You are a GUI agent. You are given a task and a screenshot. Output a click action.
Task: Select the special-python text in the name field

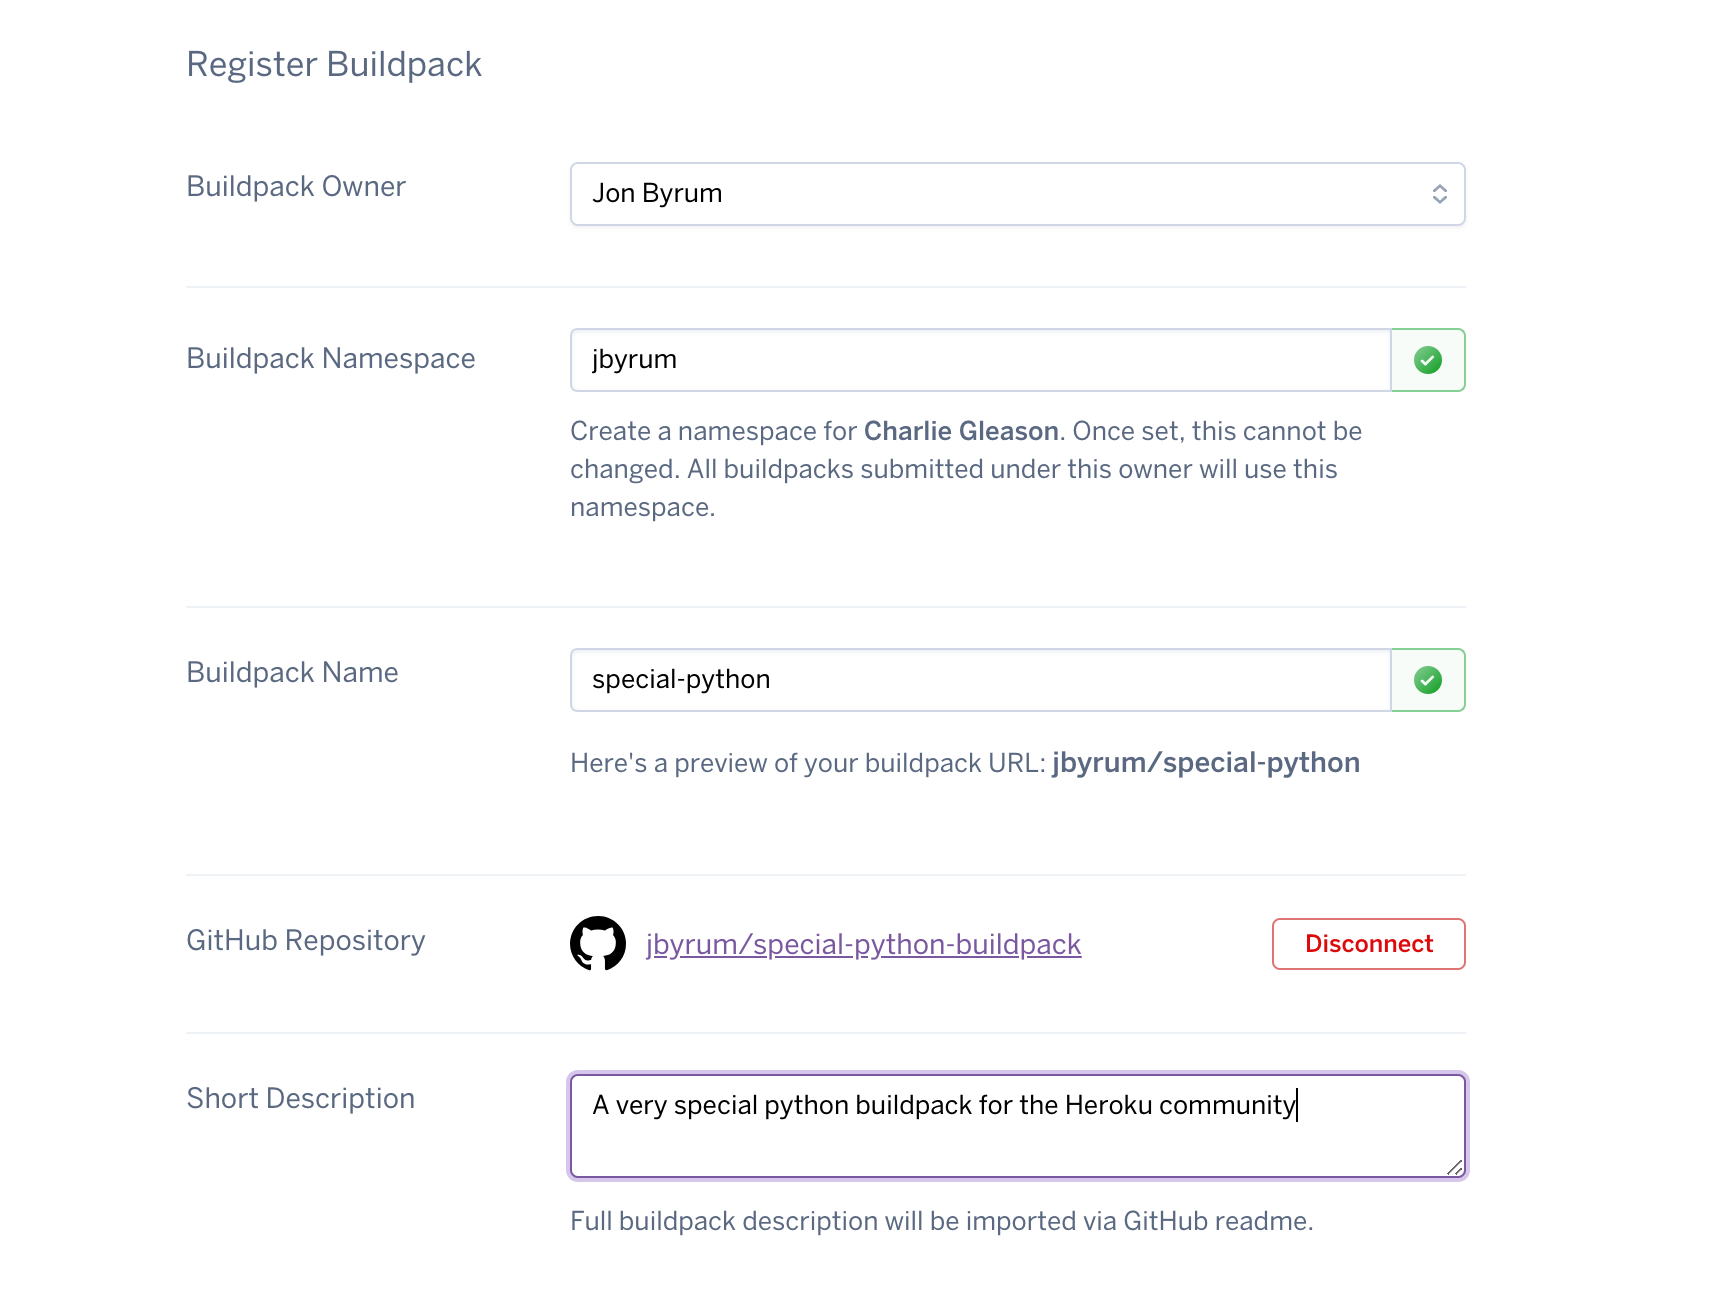point(680,679)
